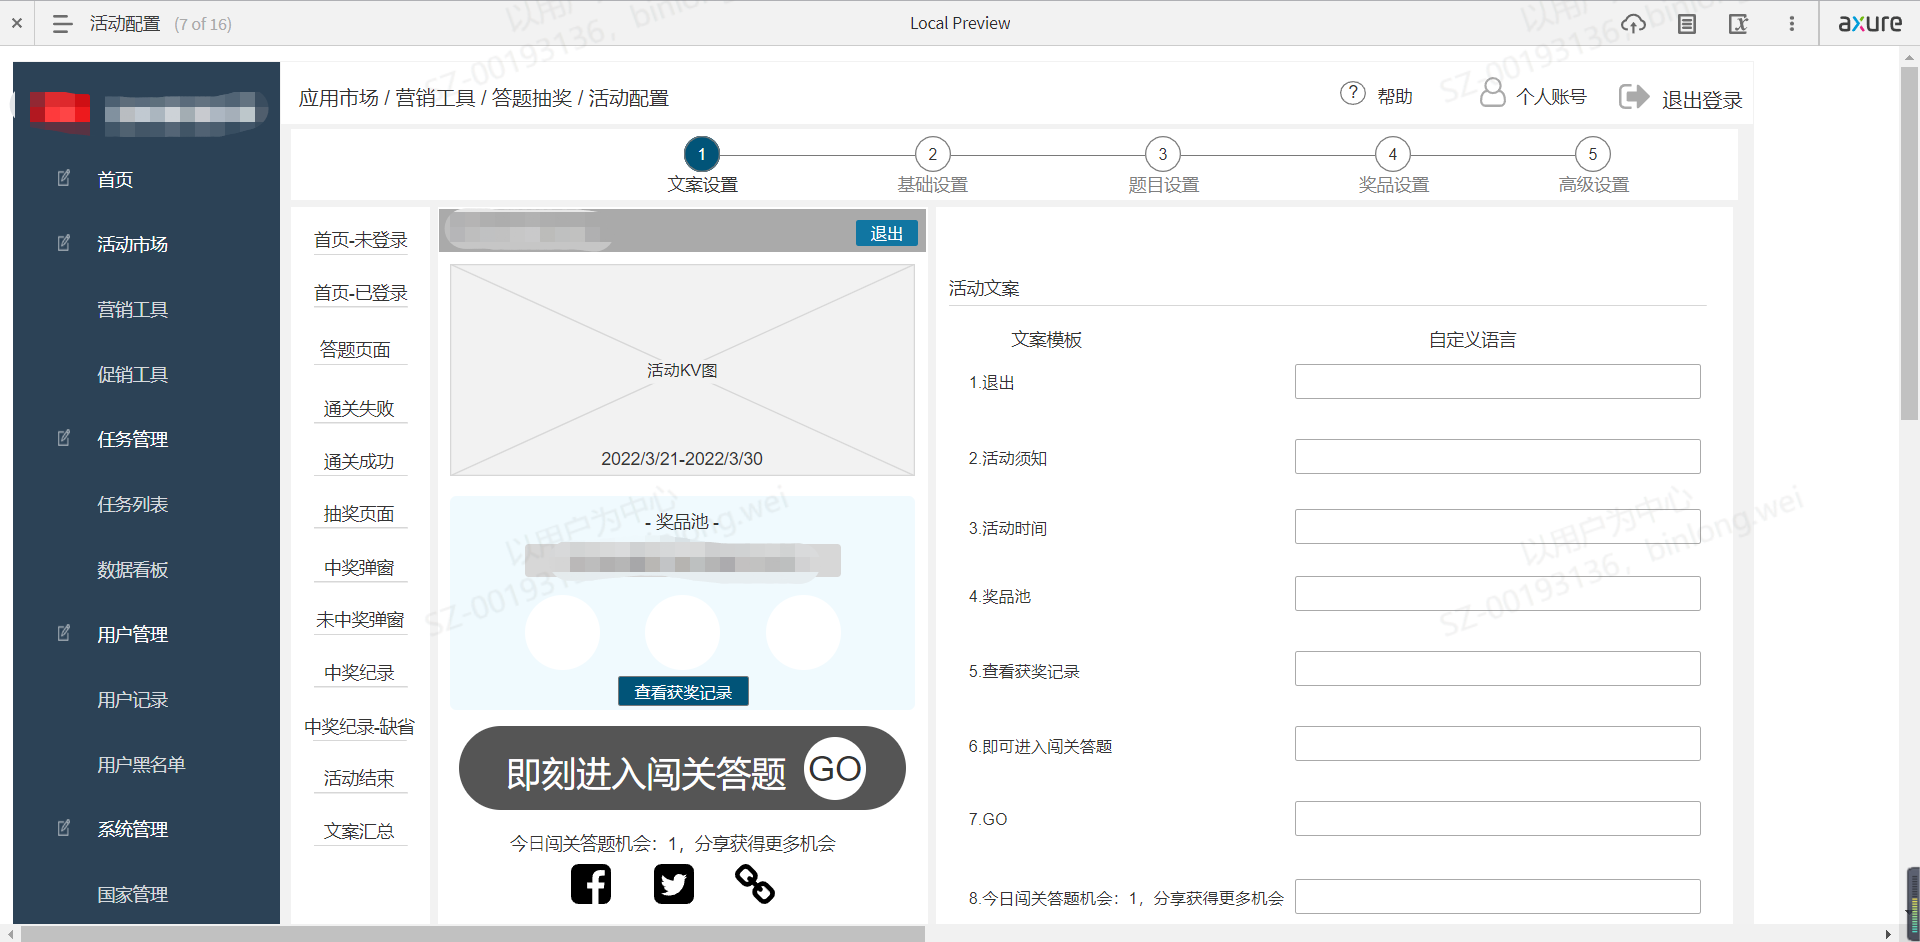Open 任务列表 in the sidebar
The image size is (1920, 942).
pyautogui.click(x=132, y=505)
